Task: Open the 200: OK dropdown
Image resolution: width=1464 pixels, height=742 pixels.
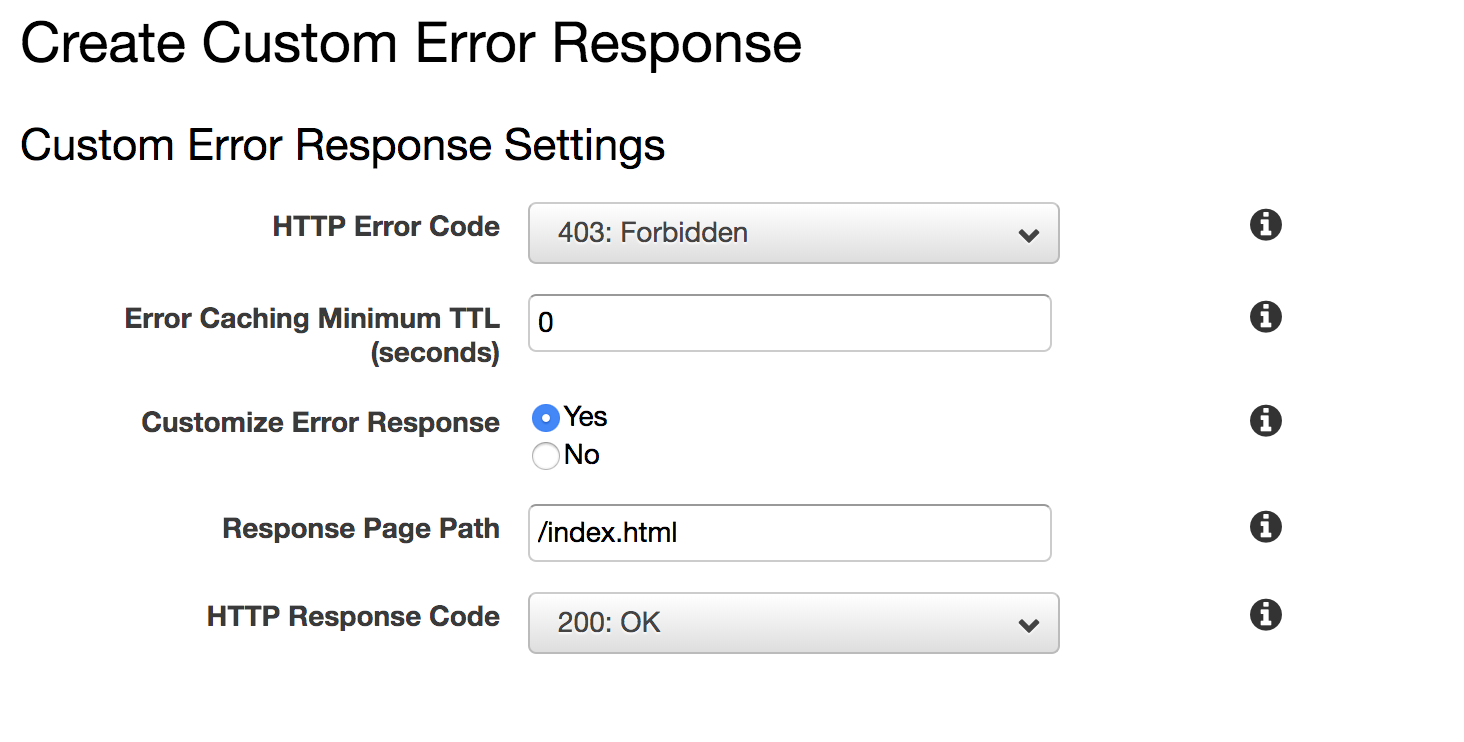Action: [x=793, y=623]
